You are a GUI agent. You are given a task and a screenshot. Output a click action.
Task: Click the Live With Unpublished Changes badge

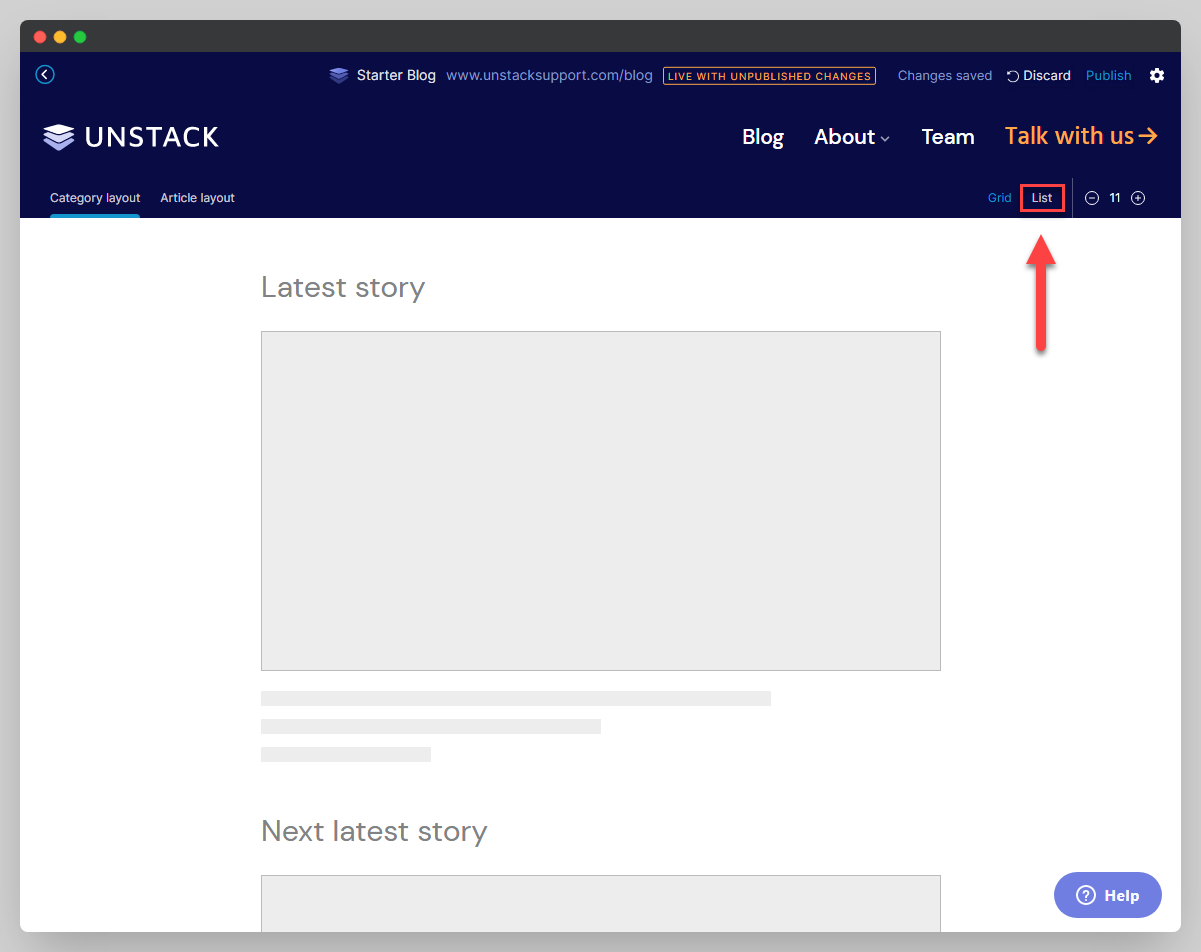click(x=769, y=76)
